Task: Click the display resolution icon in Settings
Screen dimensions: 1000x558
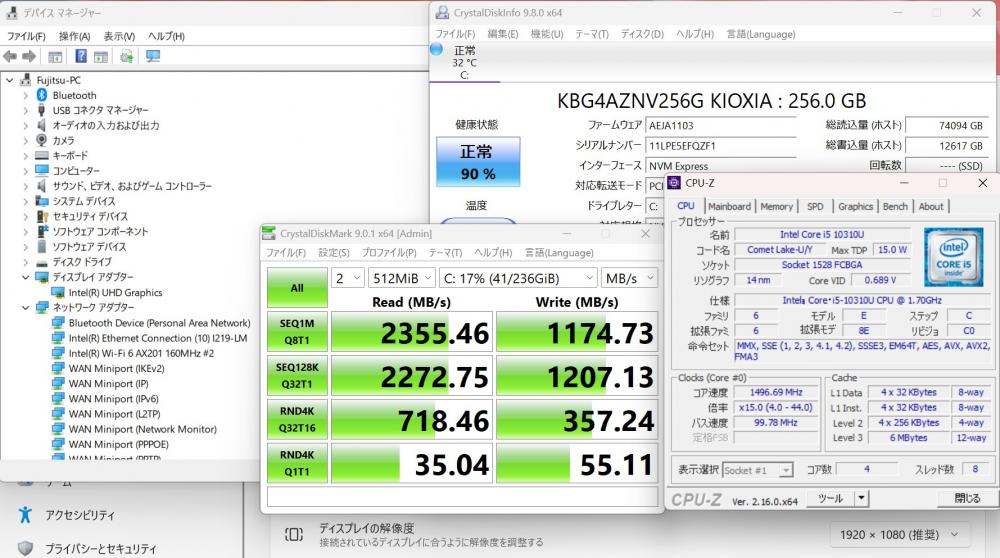Action: [x=294, y=534]
